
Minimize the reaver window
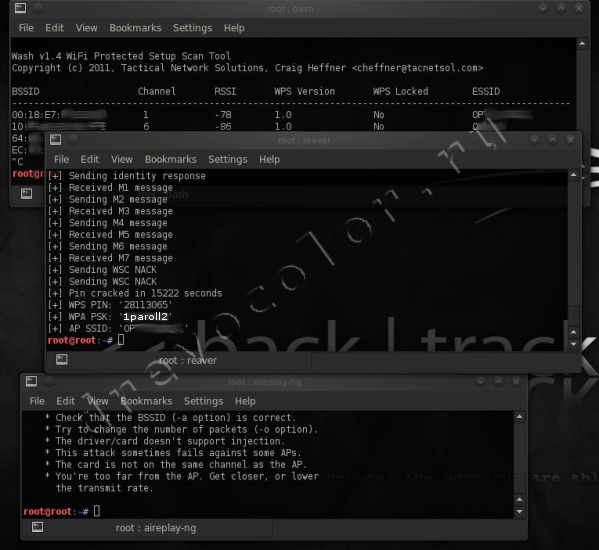tap(534, 140)
